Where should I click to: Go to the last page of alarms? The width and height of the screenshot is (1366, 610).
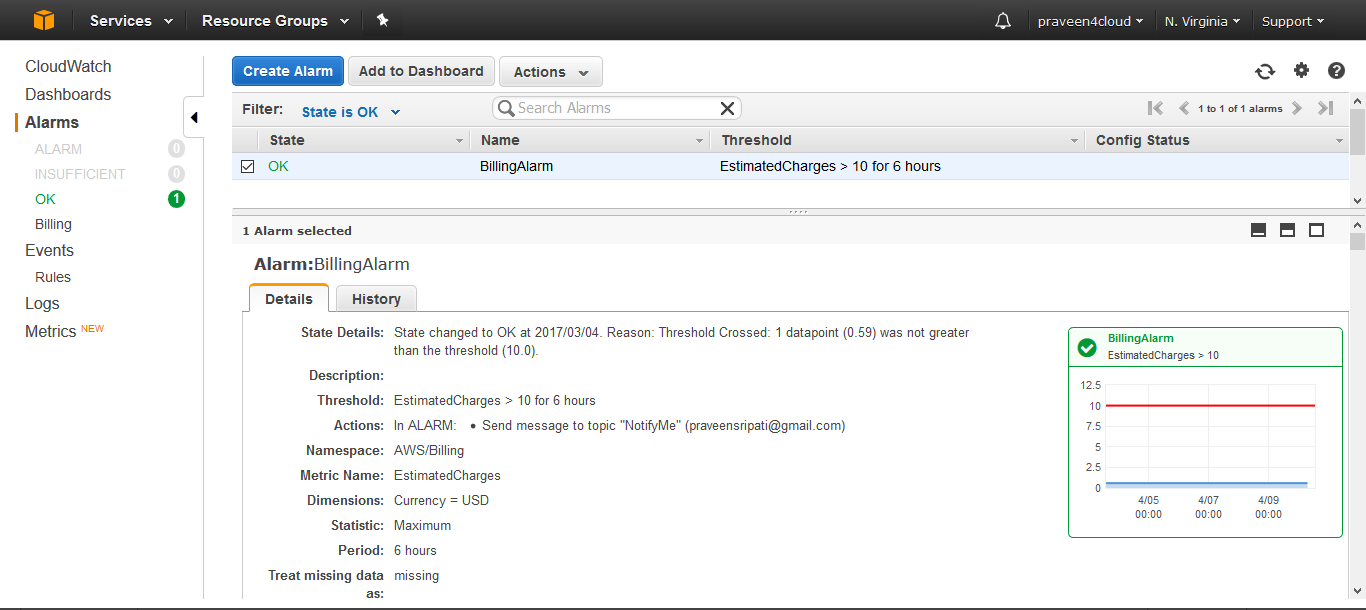[1326, 108]
